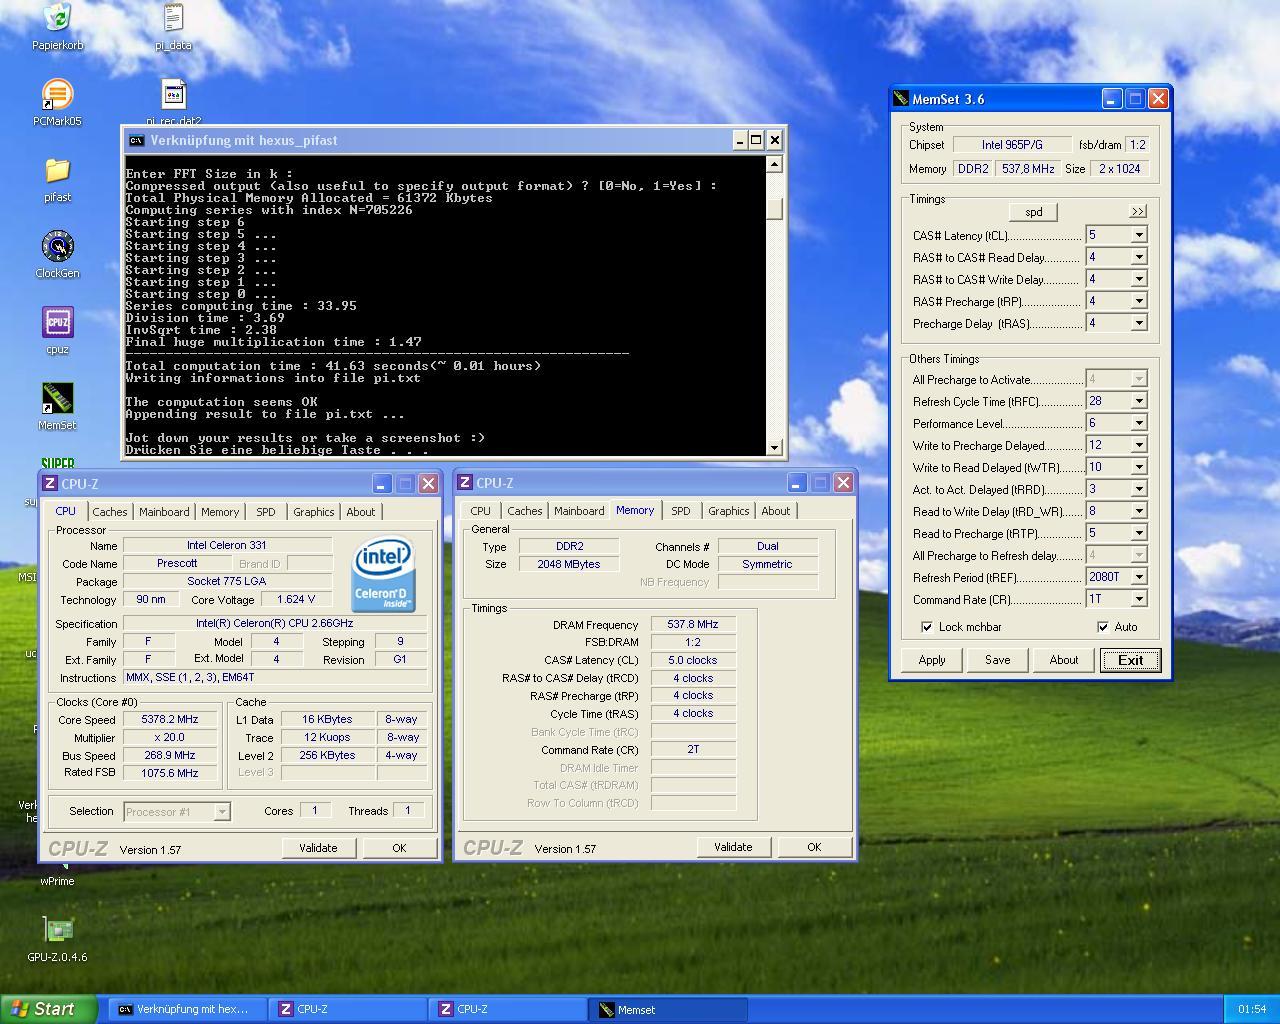Open the pifast folder icon
Screen dimensions: 1280x1024
pyautogui.click(x=57, y=171)
